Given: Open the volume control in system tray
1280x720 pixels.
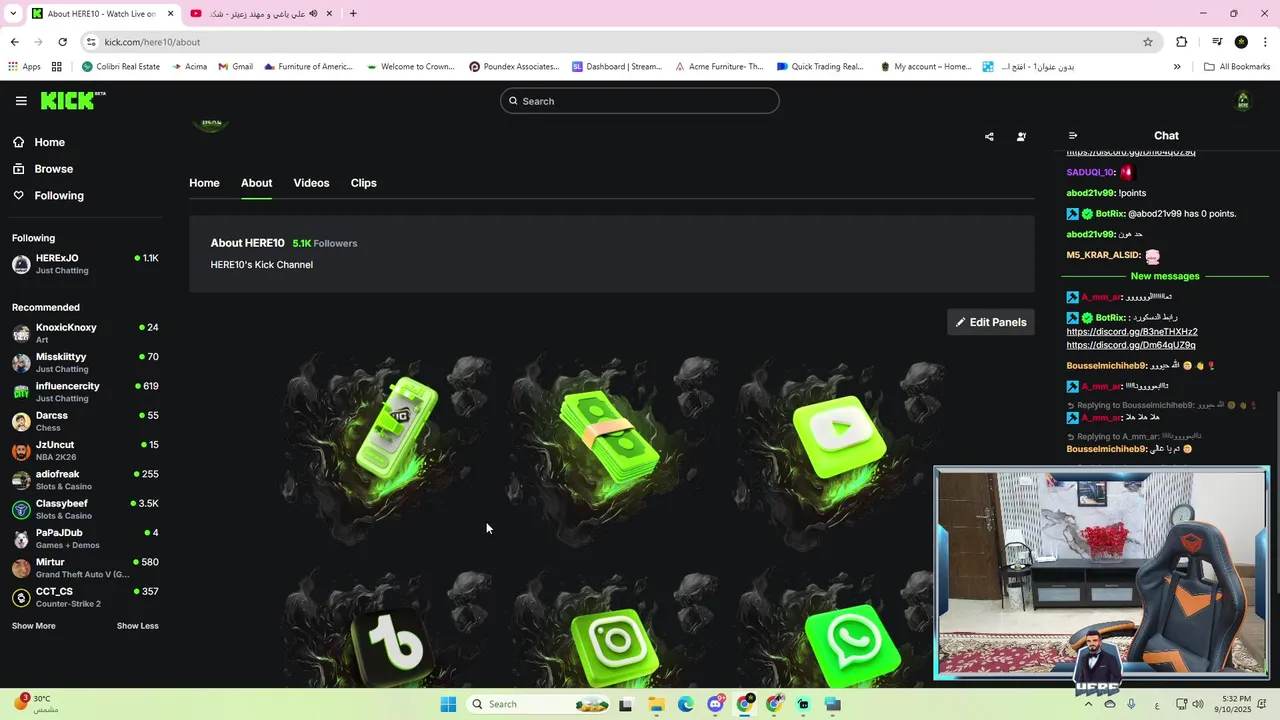Looking at the screenshot, I should tap(1198, 705).
